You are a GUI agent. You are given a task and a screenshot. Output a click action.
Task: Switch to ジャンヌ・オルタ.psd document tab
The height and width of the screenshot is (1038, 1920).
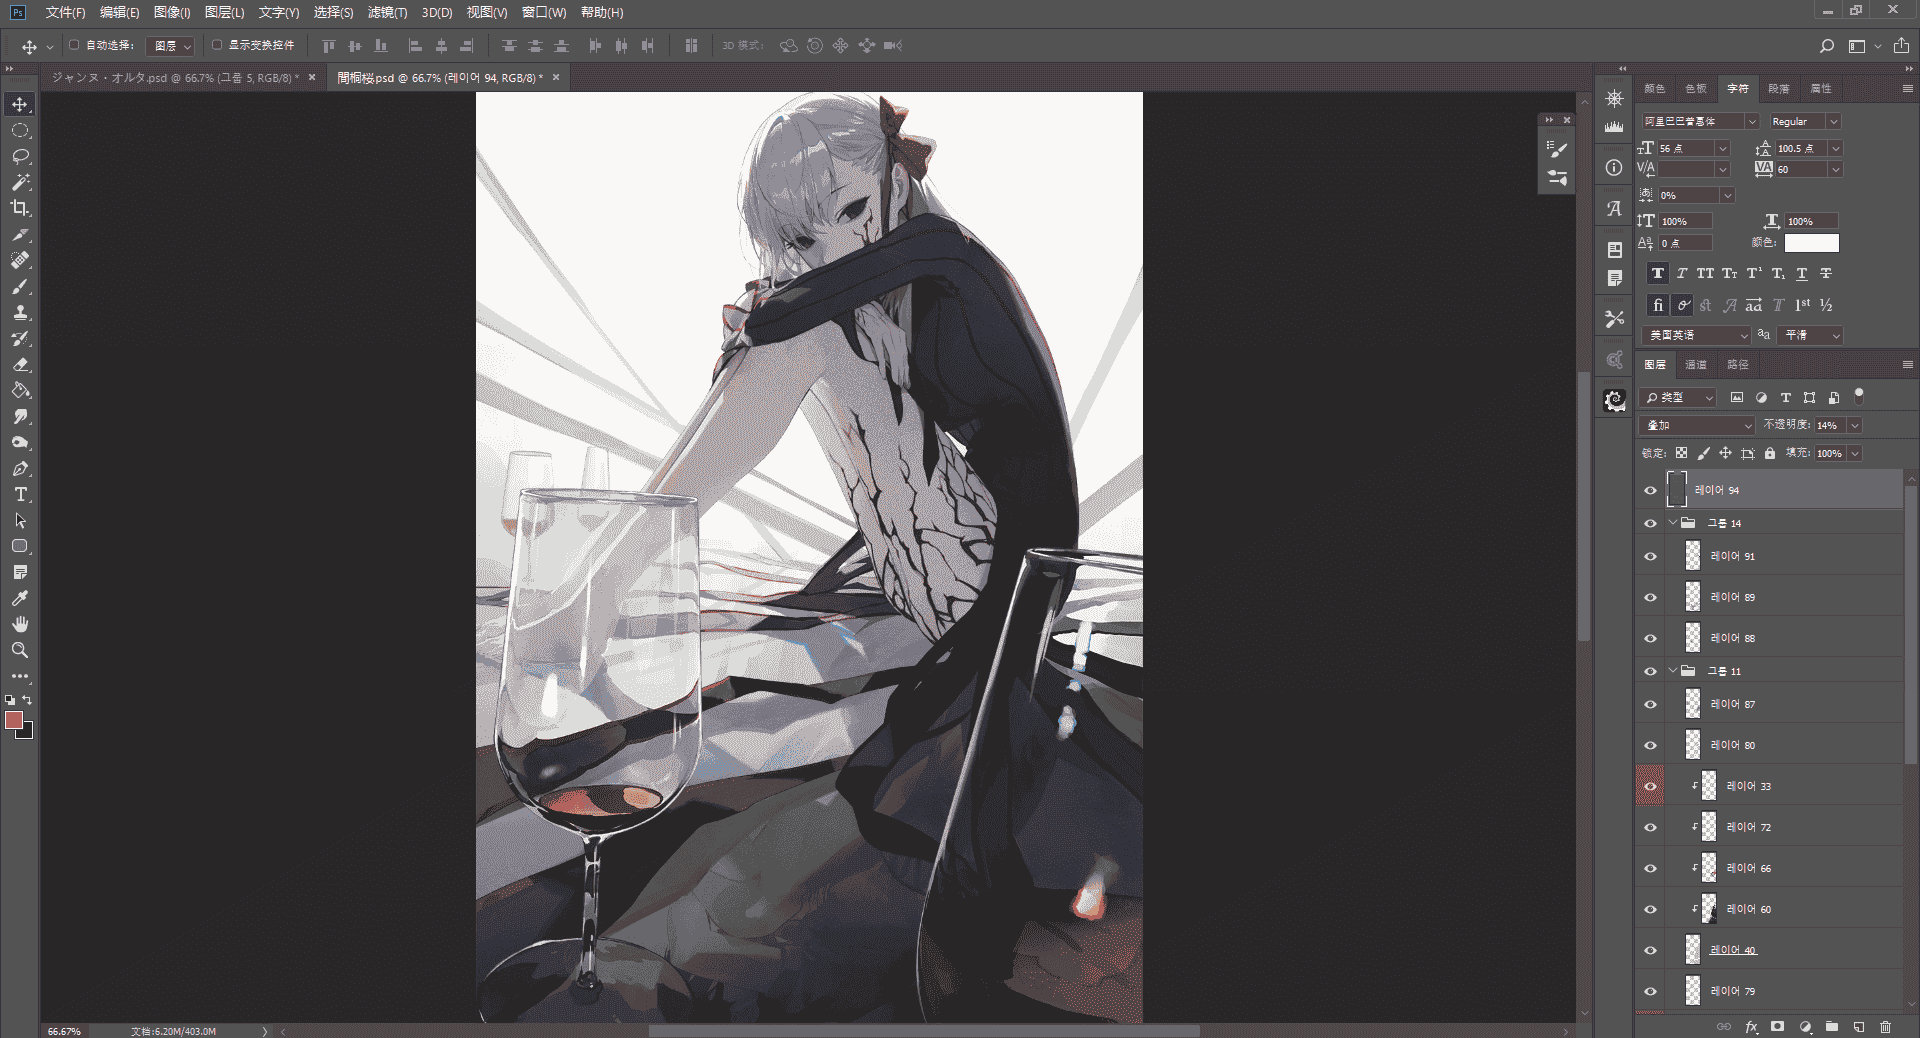(x=175, y=77)
